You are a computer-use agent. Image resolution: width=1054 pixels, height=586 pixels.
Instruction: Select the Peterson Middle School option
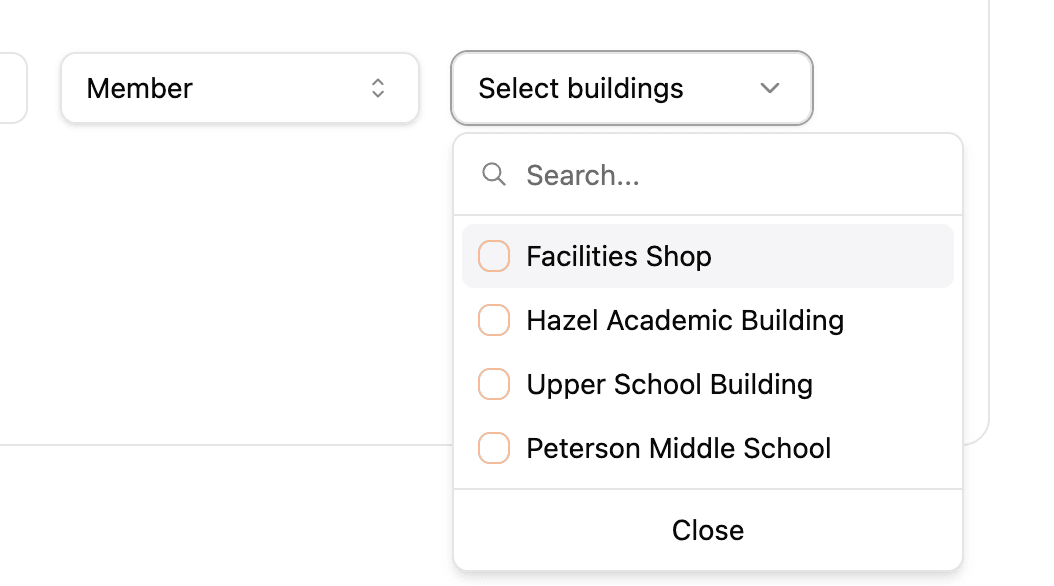point(678,448)
